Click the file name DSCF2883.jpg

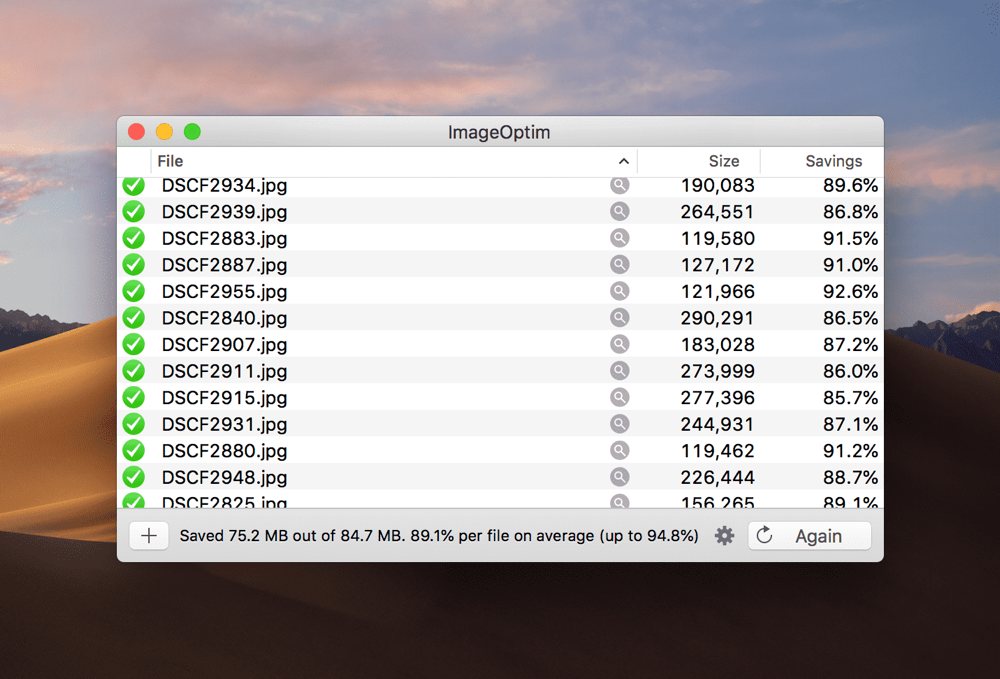(224, 238)
